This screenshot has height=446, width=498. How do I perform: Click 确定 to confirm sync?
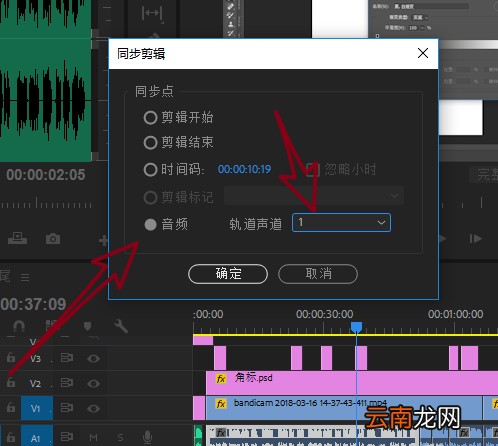[228, 274]
